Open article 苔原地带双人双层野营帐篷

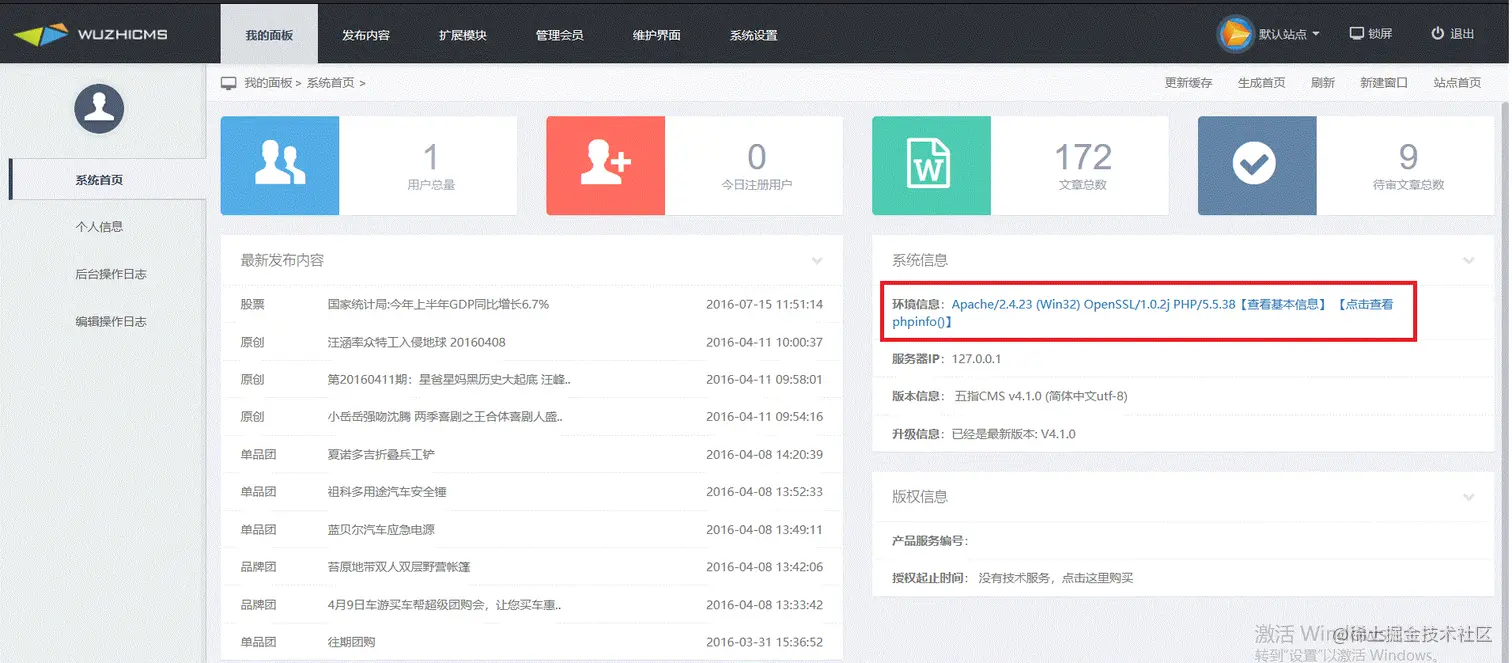tap(399, 567)
